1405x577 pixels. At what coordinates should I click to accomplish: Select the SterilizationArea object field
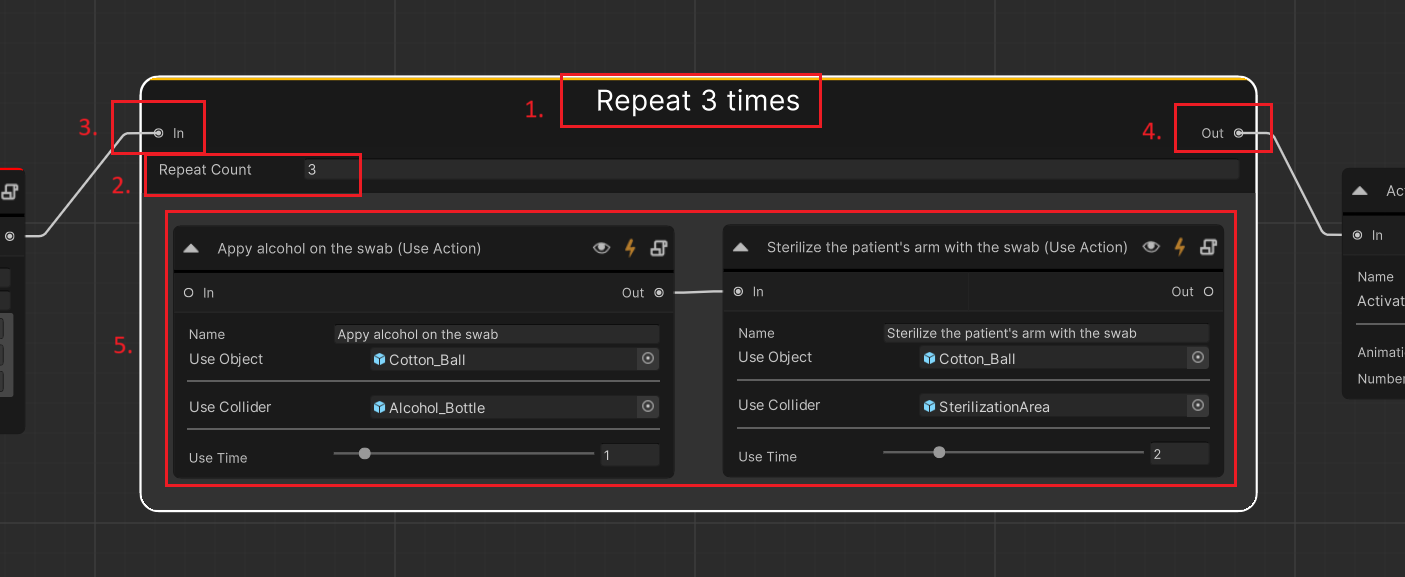point(1054,406)
